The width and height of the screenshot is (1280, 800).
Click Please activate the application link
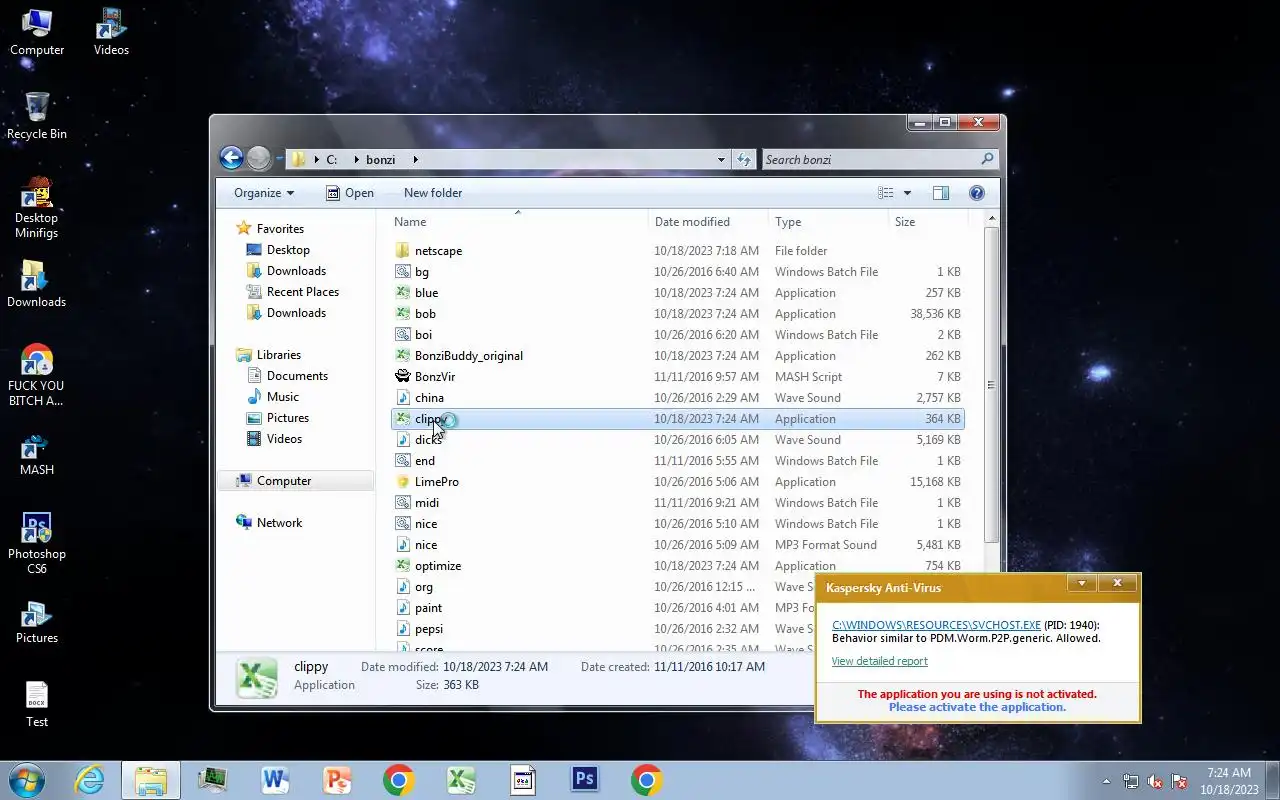point(977,707)
